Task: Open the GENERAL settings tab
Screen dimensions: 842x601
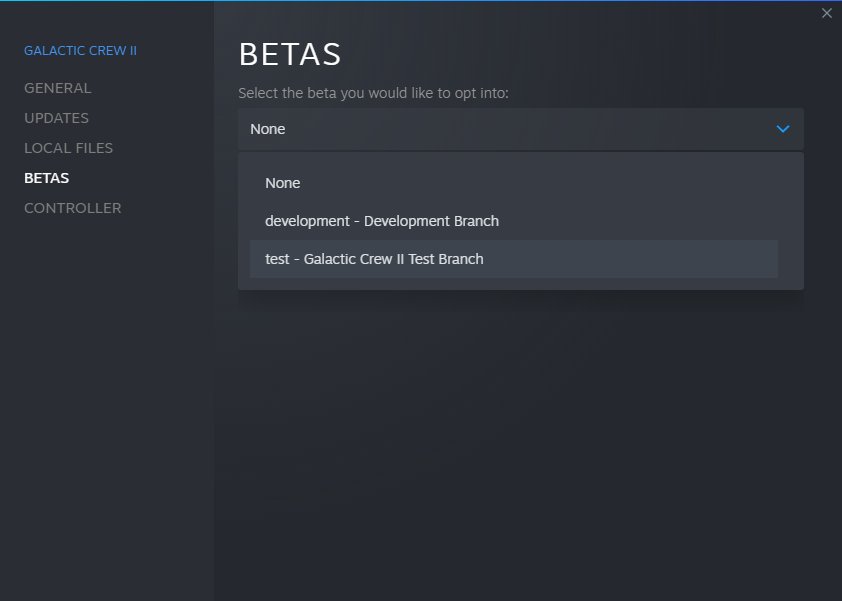Action: pyautogui.click(x=57, y=88)
